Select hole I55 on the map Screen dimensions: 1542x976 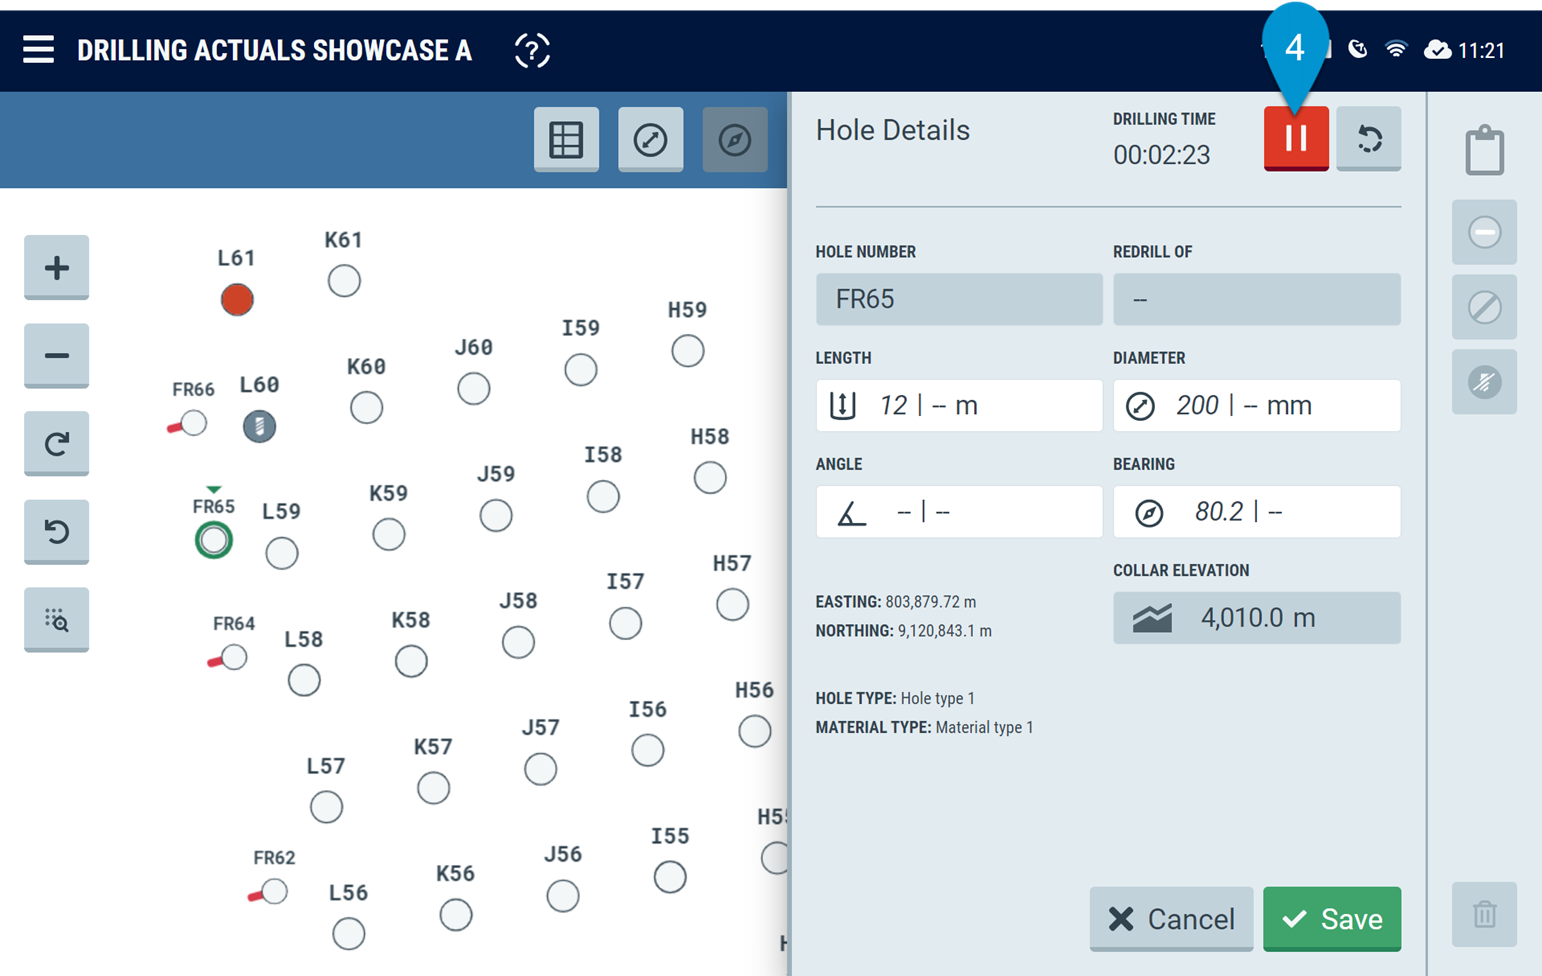tap(670, 877)
